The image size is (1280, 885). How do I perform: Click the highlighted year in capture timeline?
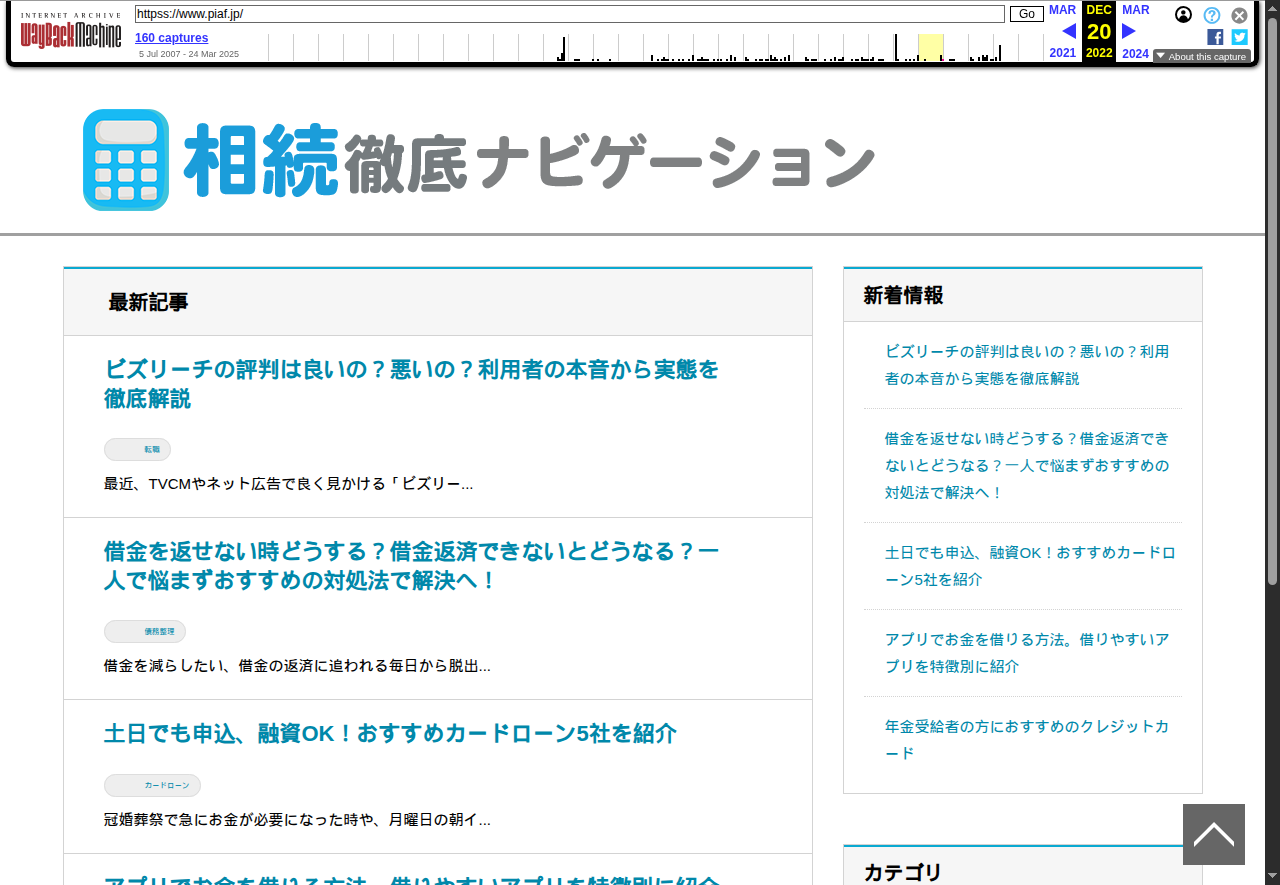point(930,47)
